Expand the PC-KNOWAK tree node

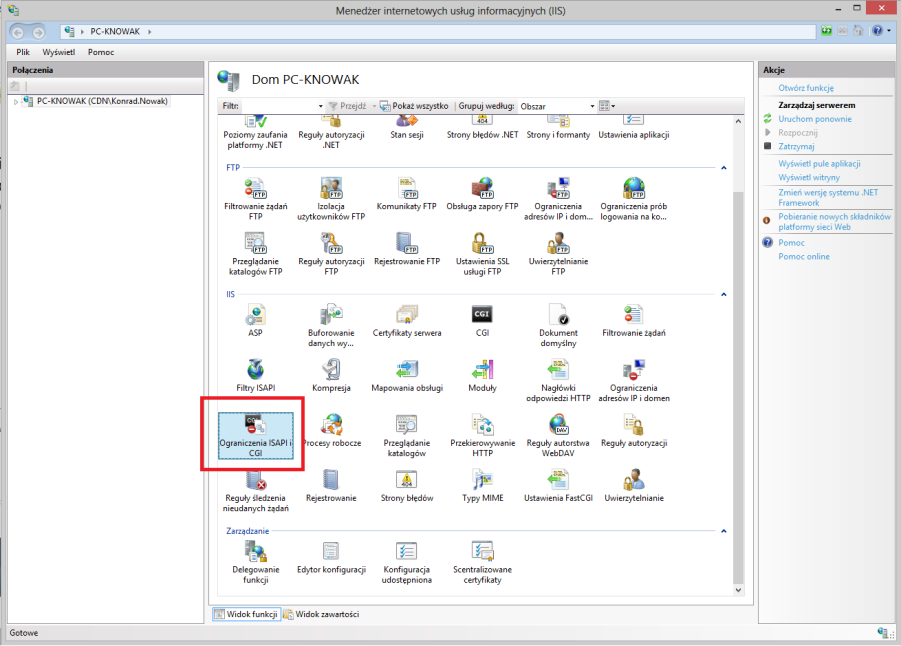pos(16,102)
